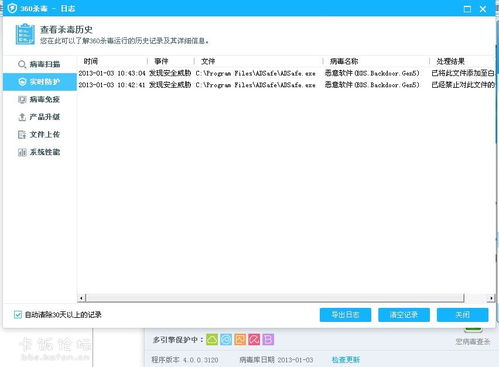Open the 产品升级 log section
Screen dimensions: 499x367
[40, 117]
